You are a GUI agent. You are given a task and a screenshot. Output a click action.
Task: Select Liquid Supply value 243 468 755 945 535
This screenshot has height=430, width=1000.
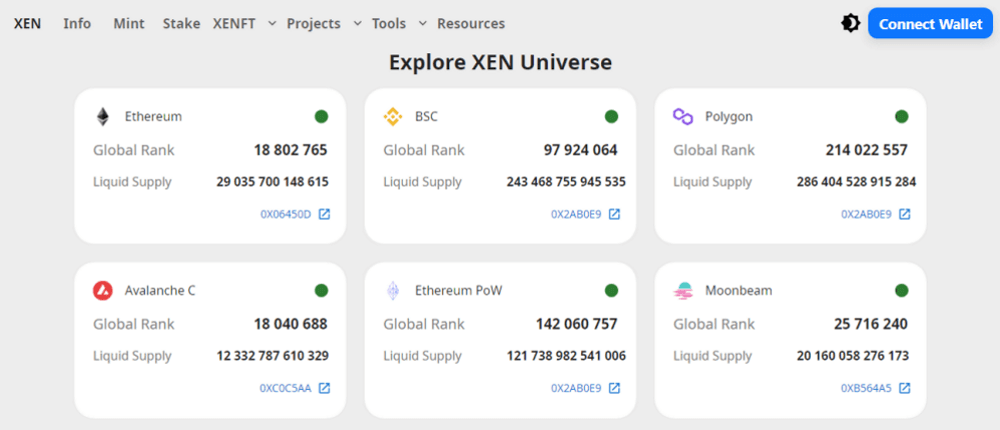coord(566,182)
